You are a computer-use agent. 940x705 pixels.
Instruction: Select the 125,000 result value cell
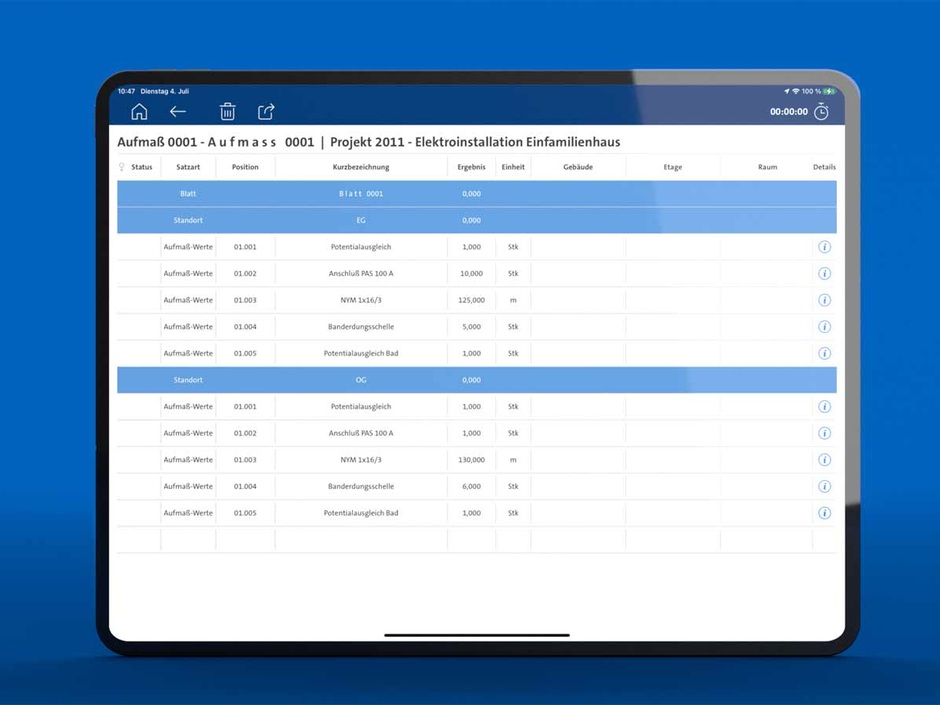[471, 300]
